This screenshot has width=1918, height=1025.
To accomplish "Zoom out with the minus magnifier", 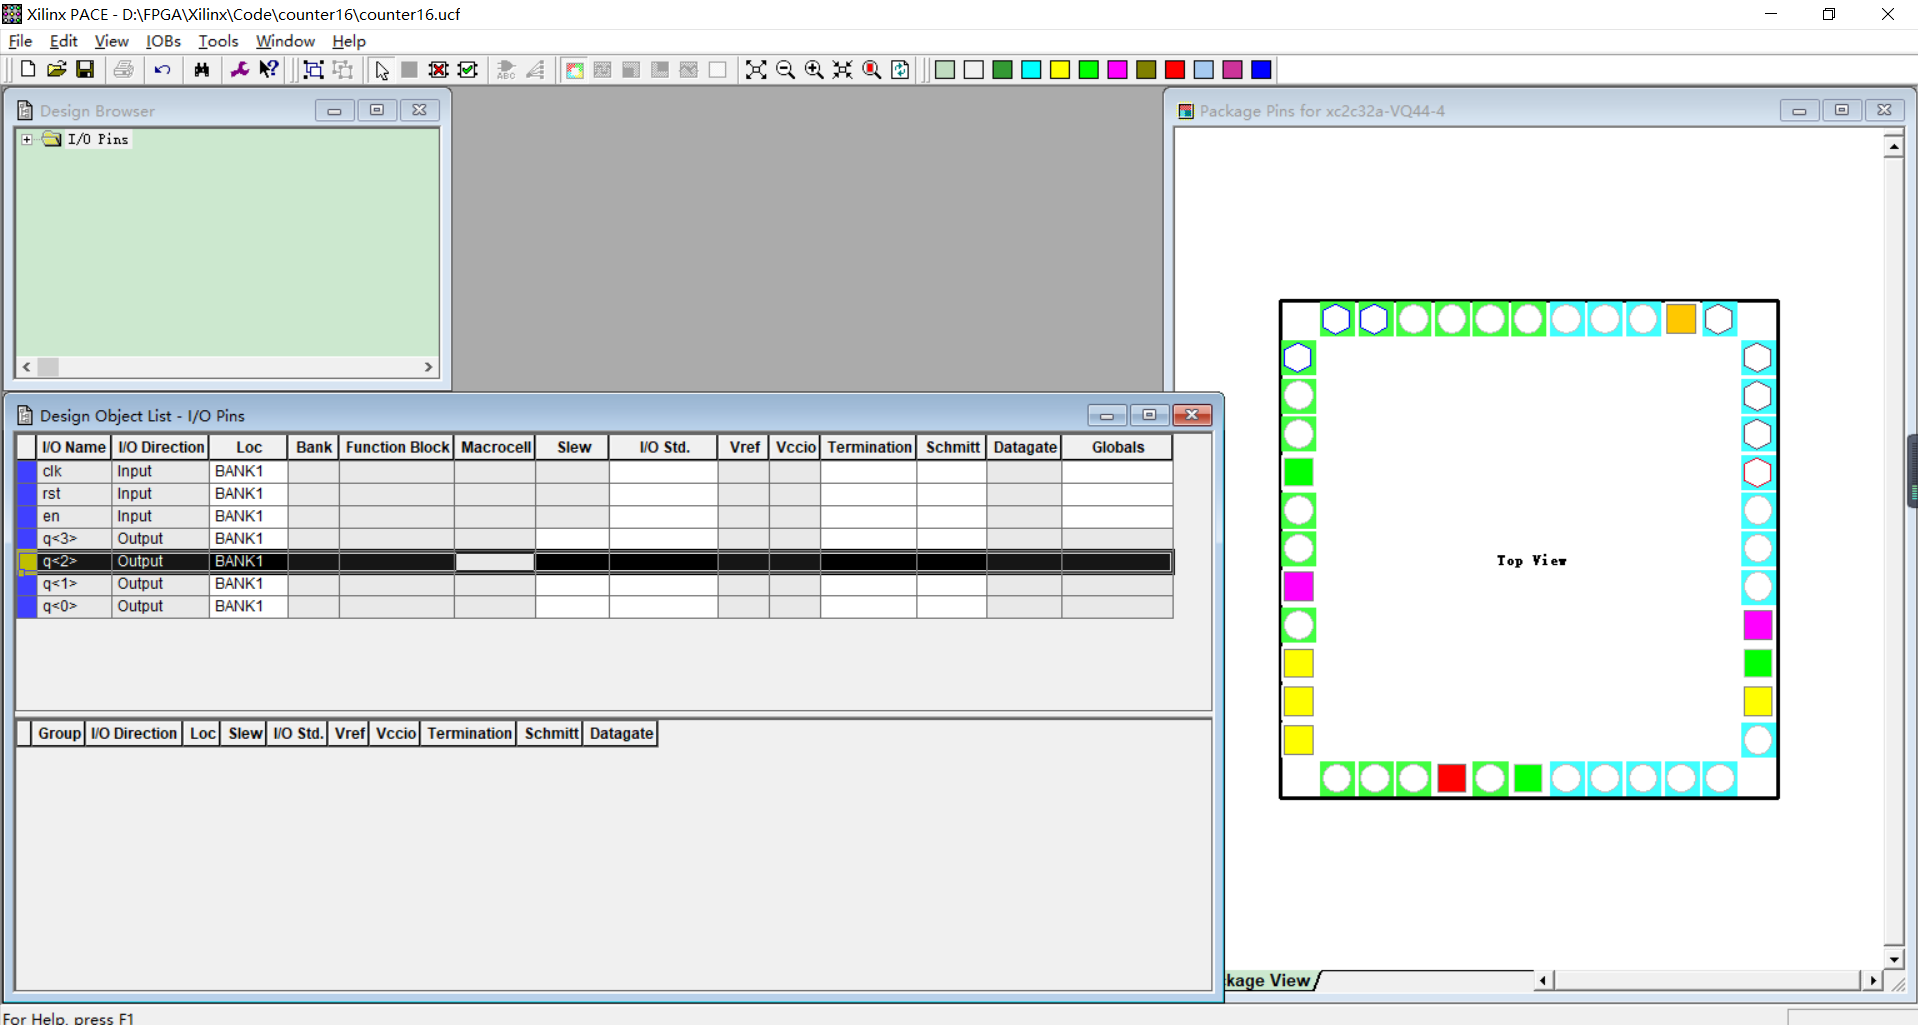I will pos(785,69).
